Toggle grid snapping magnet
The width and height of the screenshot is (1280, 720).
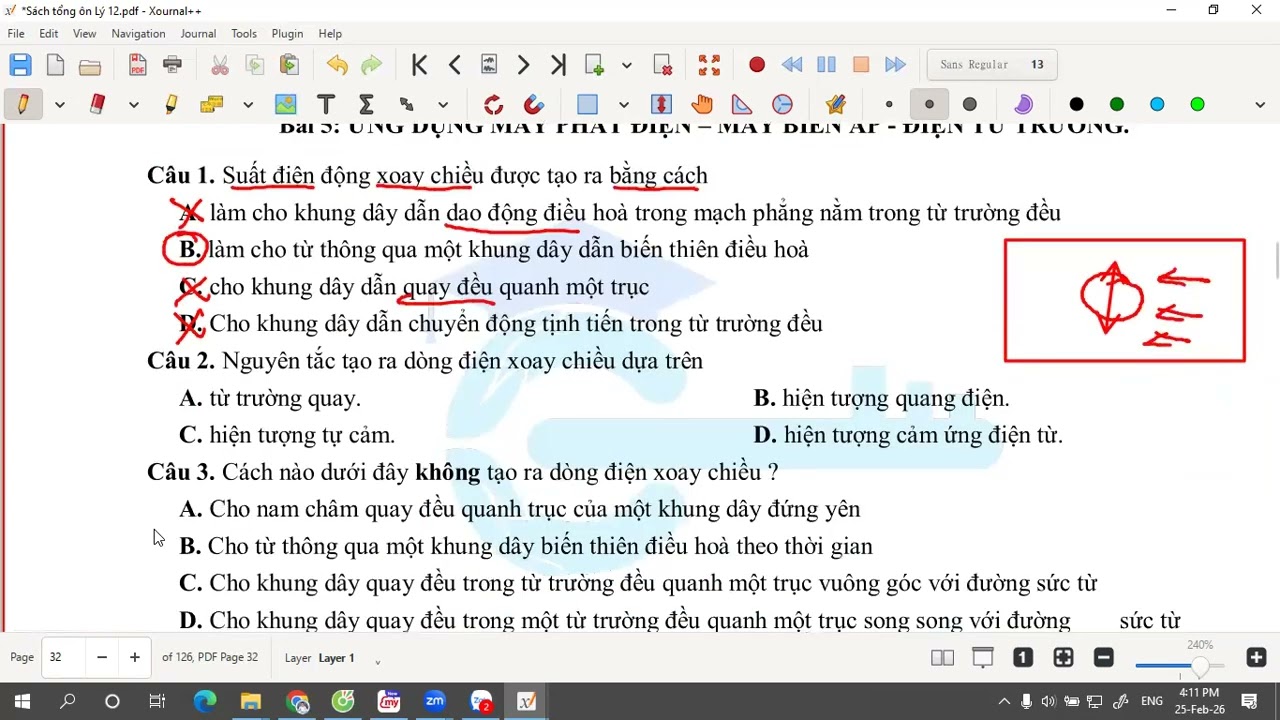[x=534, y=104]
